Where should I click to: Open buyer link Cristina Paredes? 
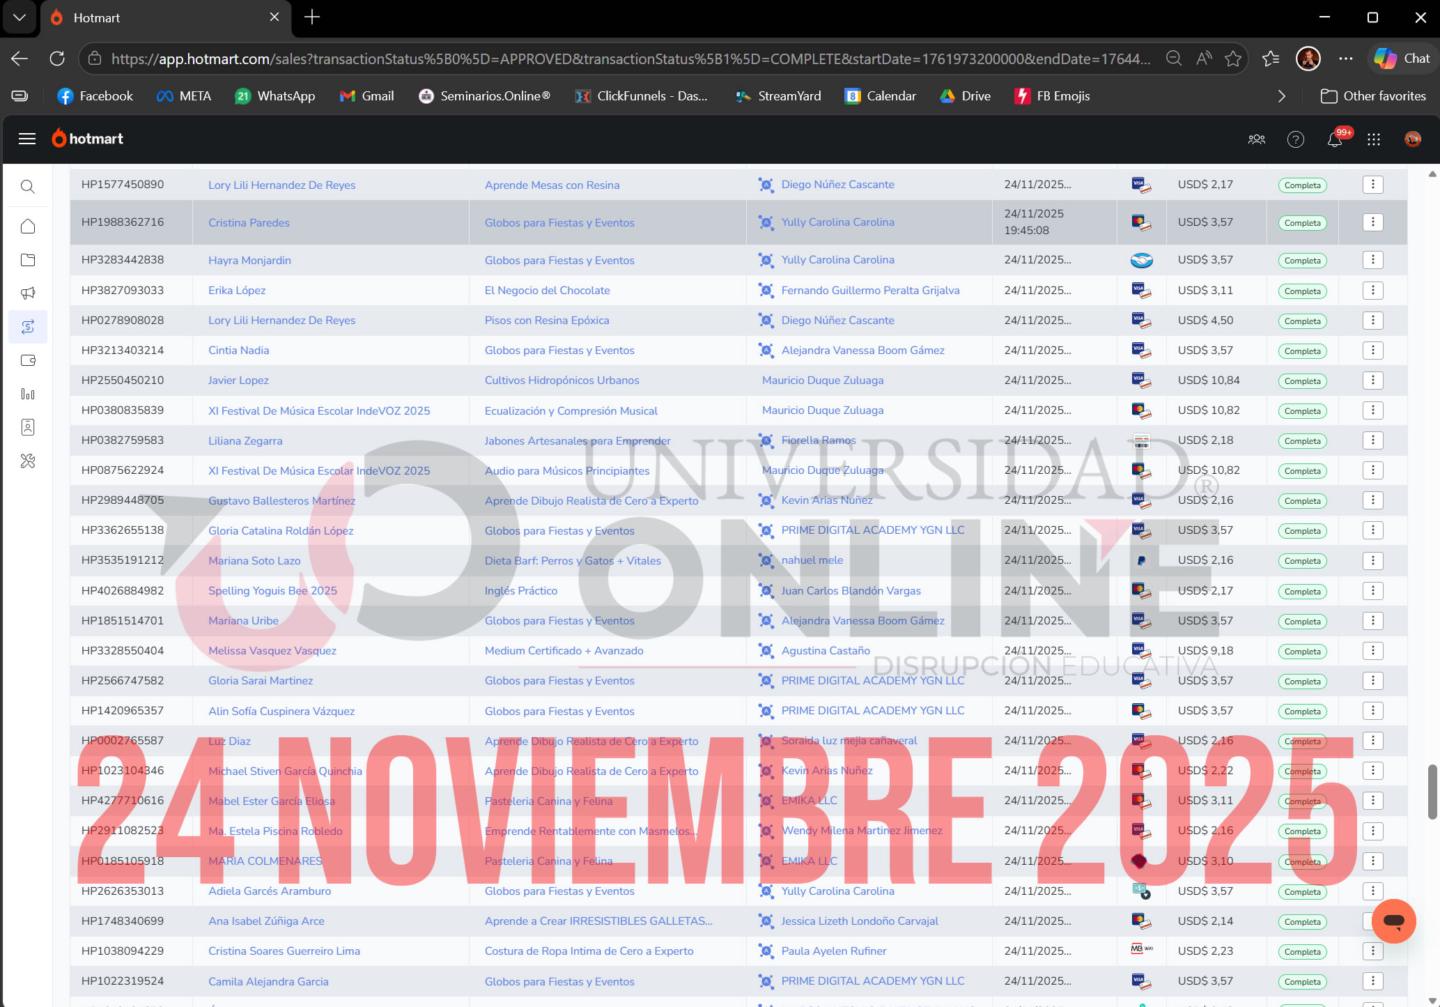pos(249,223)
